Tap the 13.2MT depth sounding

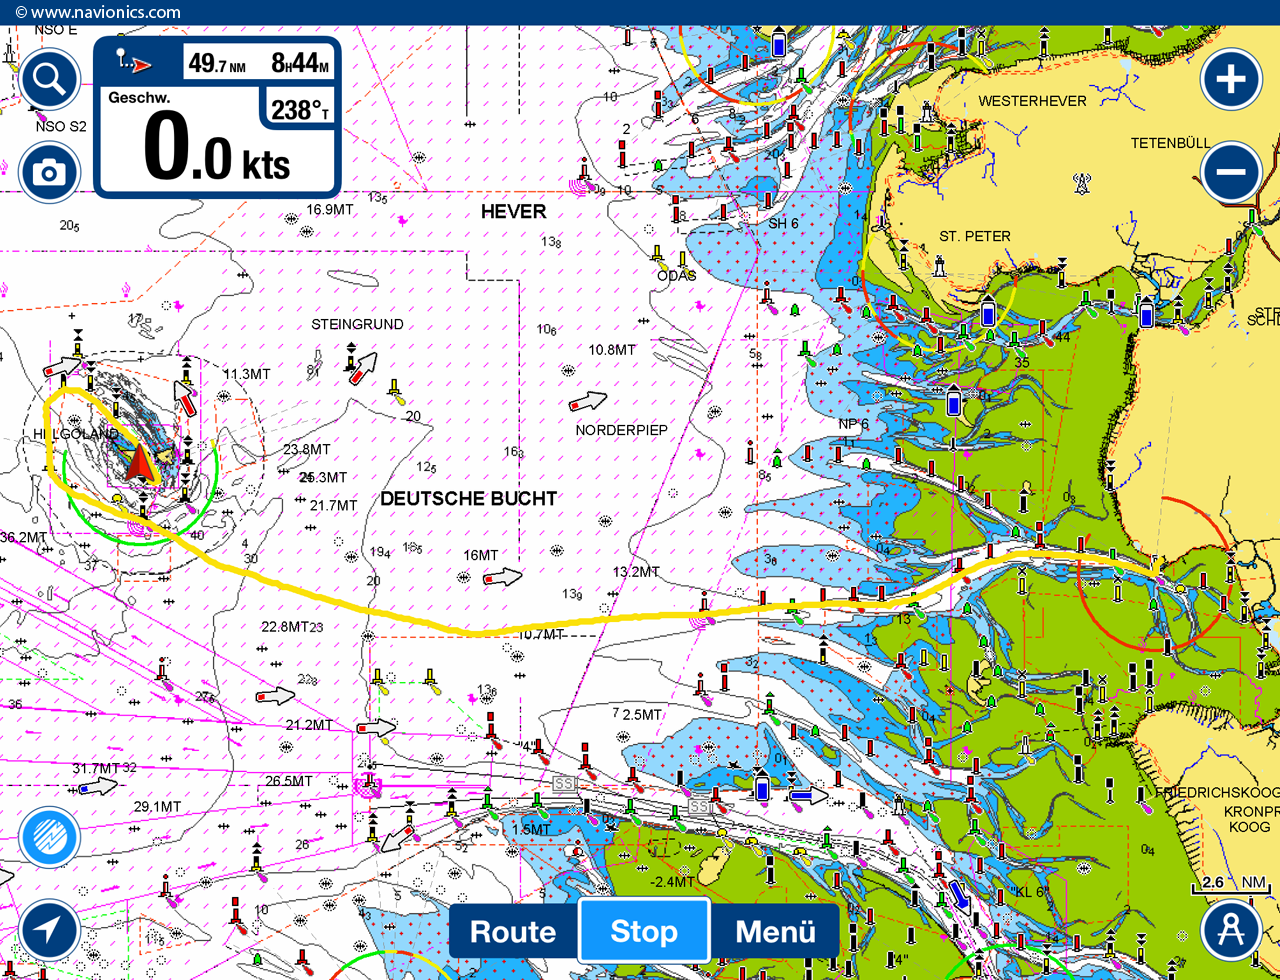click(x=636, y=572)
